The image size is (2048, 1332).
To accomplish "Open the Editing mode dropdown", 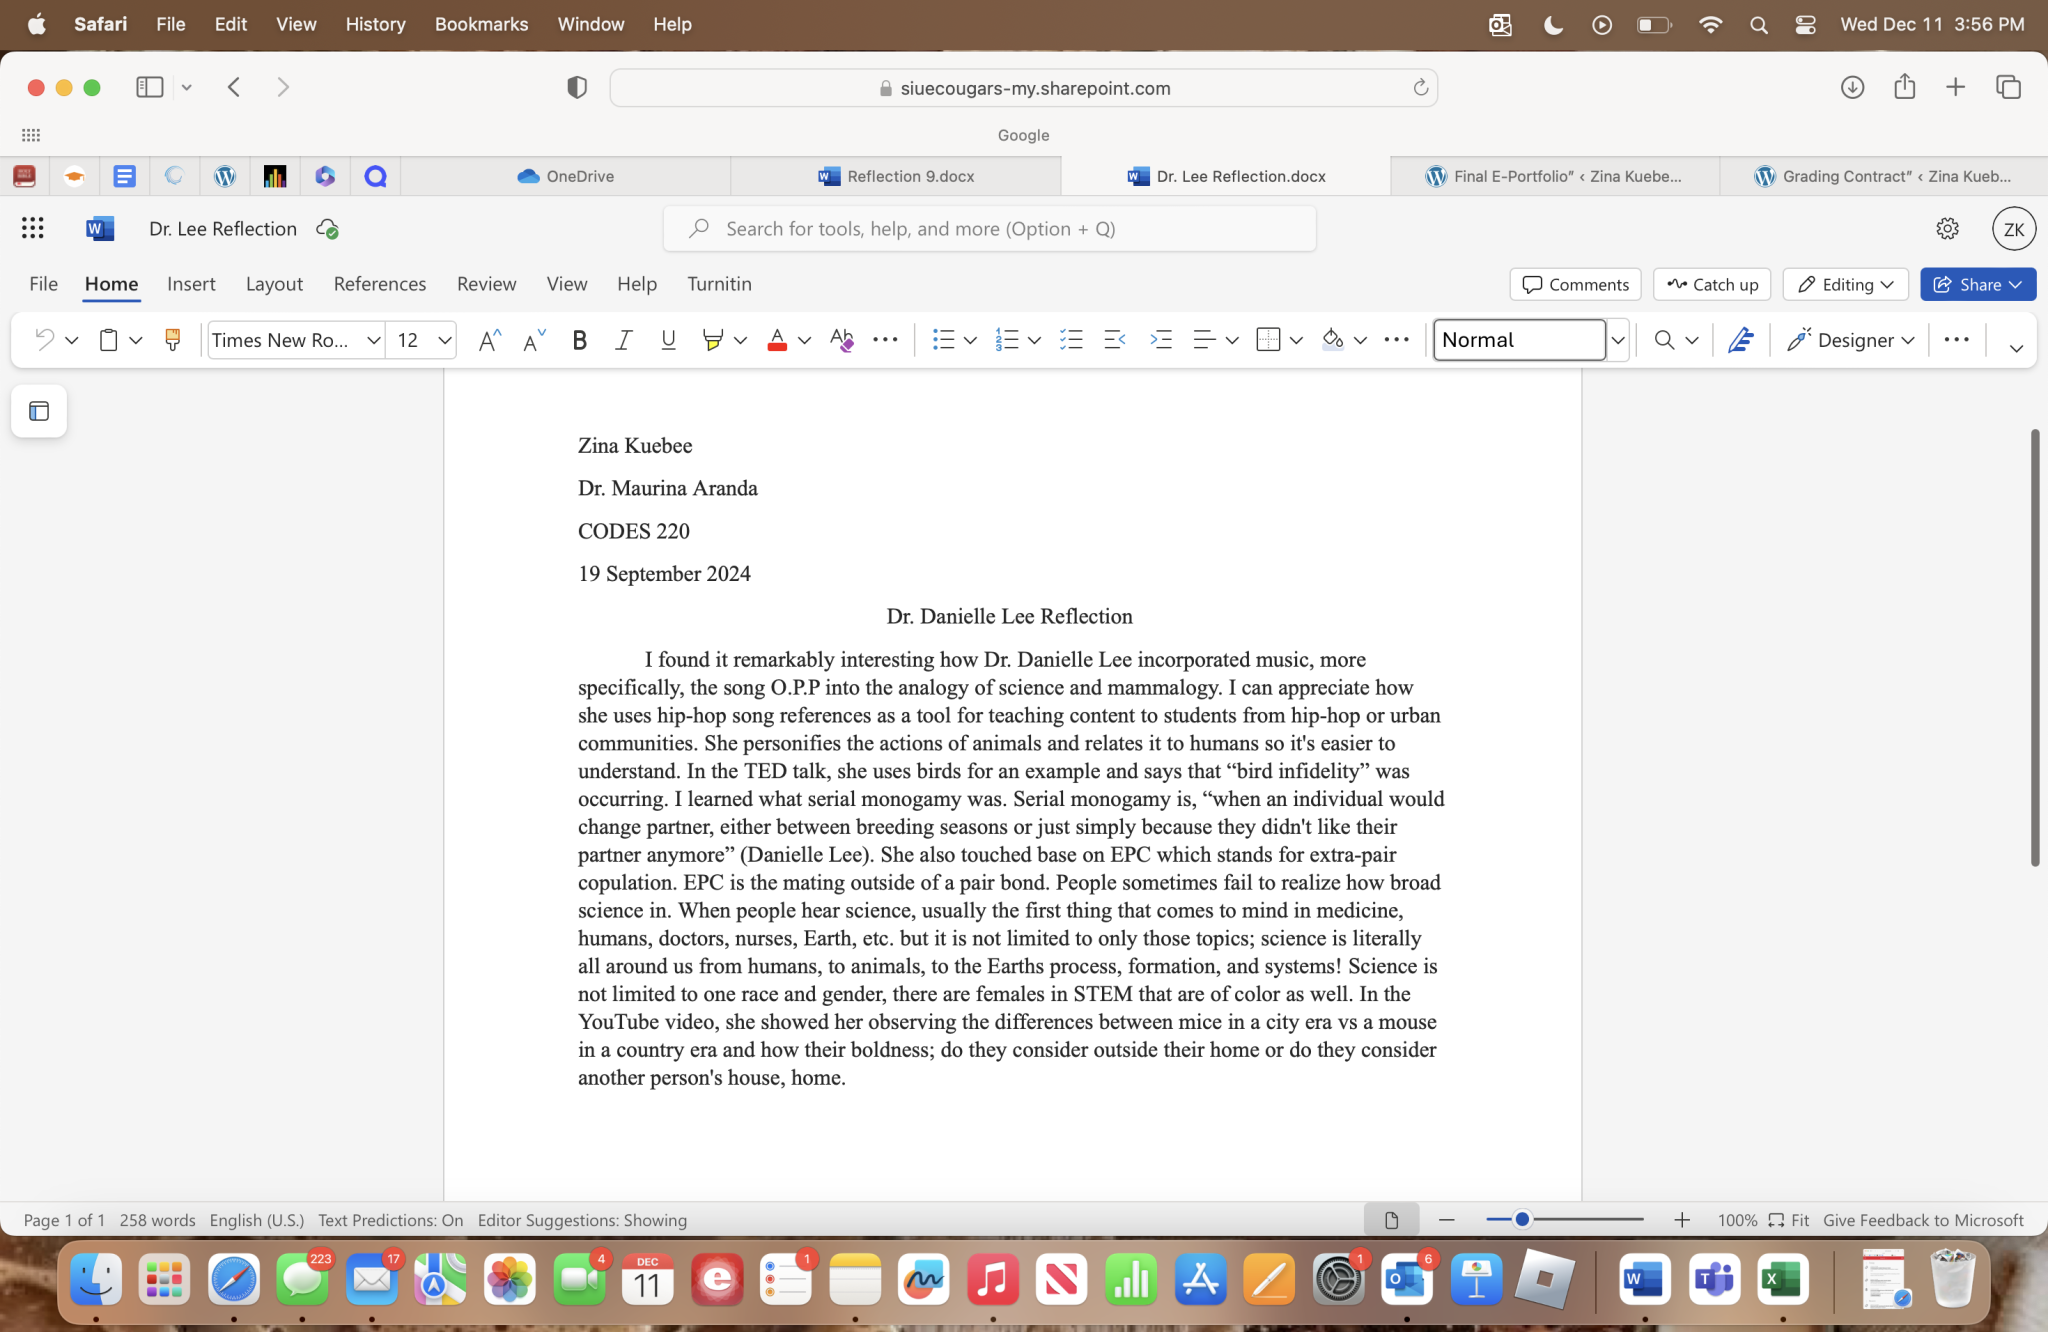I will (1845, 284).
